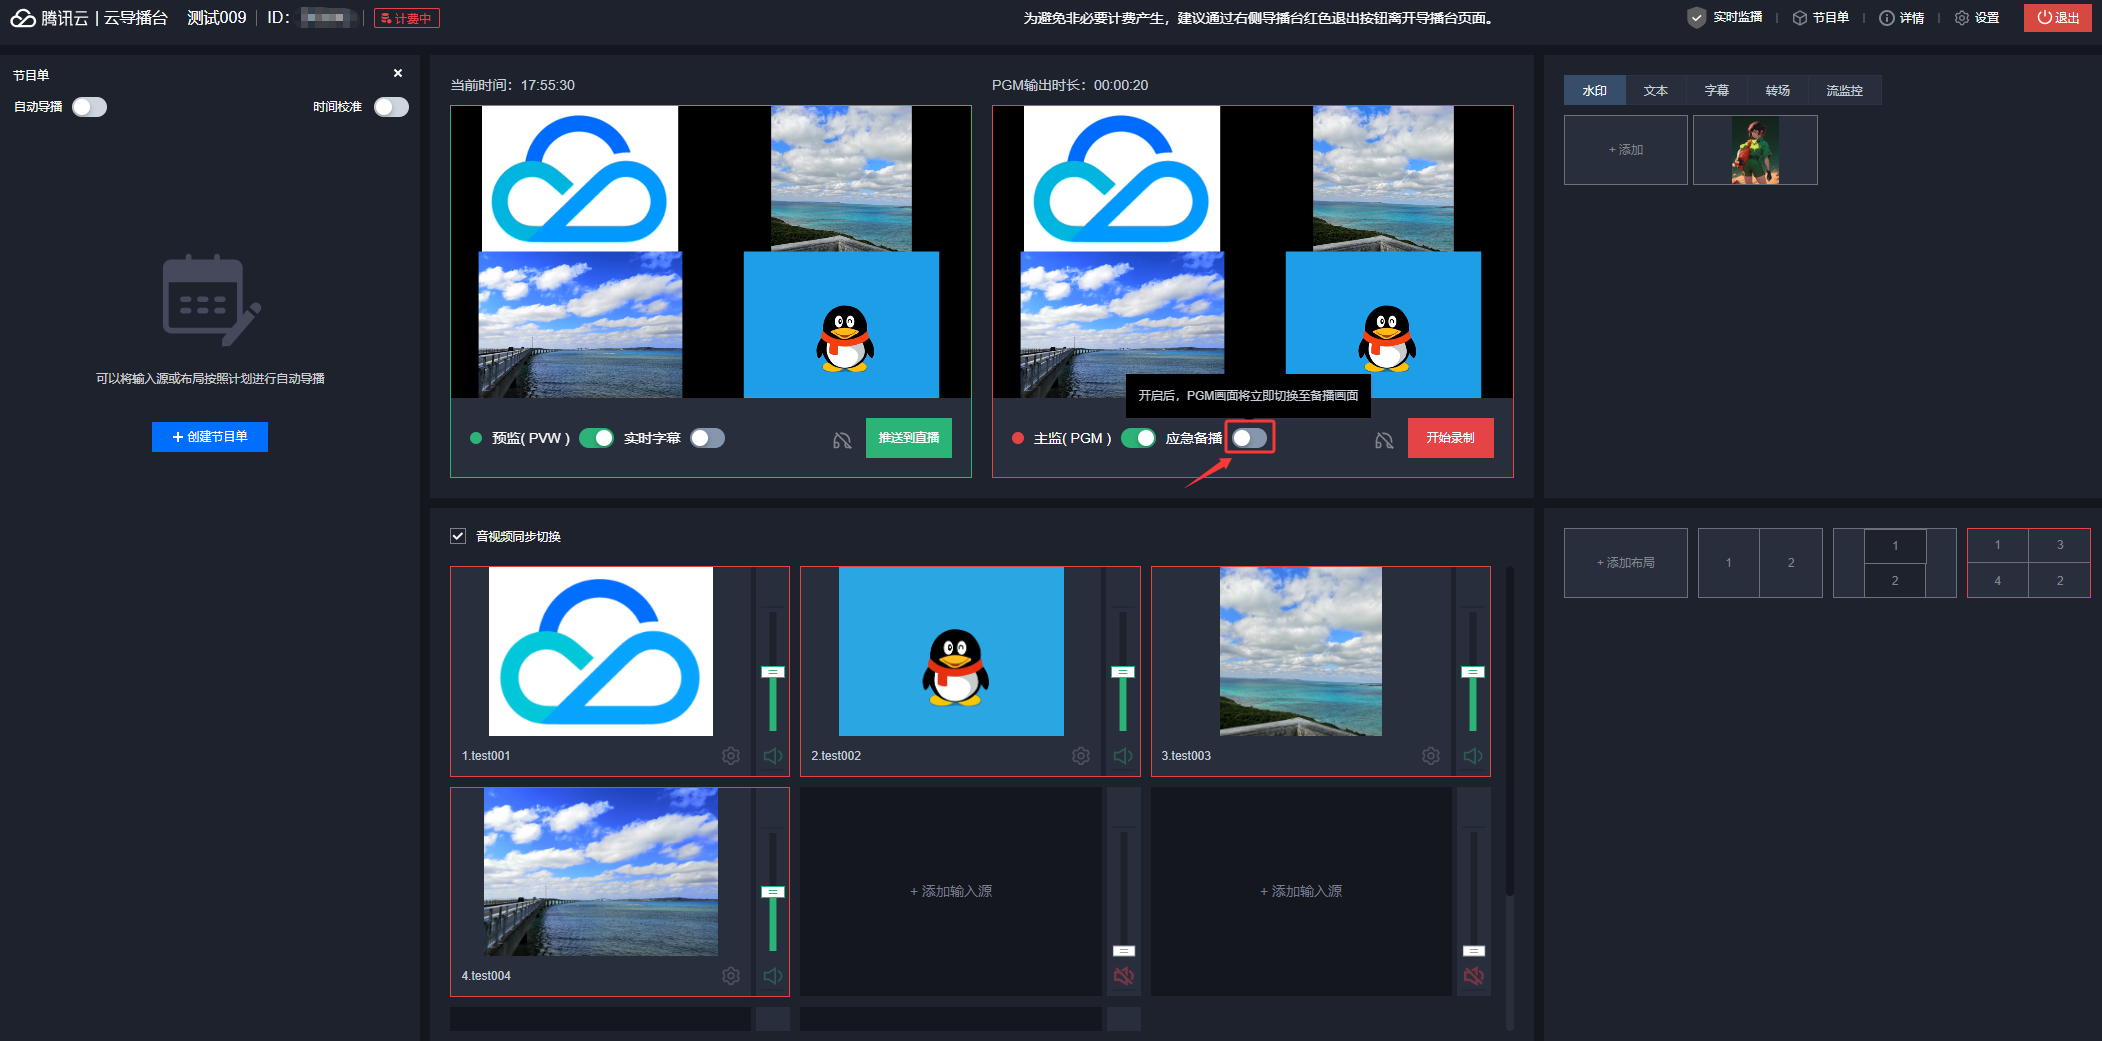Click the PVW audio monitor headphone icon
Viewport: 2102px width, 1041px height.
[x=842, y=440]
